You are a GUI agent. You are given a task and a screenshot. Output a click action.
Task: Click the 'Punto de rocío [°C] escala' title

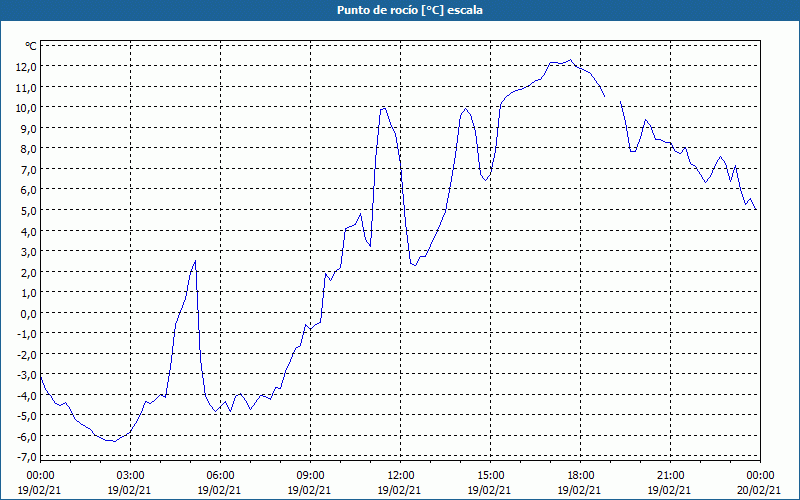(x=410, y=10)
